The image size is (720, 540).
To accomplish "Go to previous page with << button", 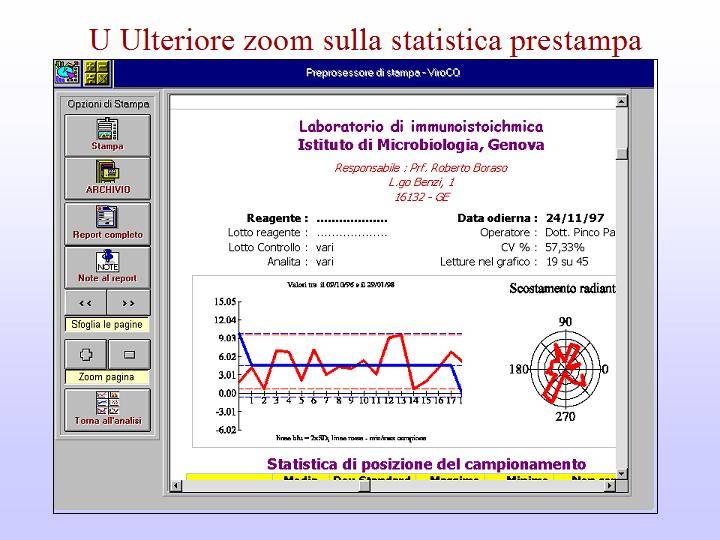I will [86, 302].
